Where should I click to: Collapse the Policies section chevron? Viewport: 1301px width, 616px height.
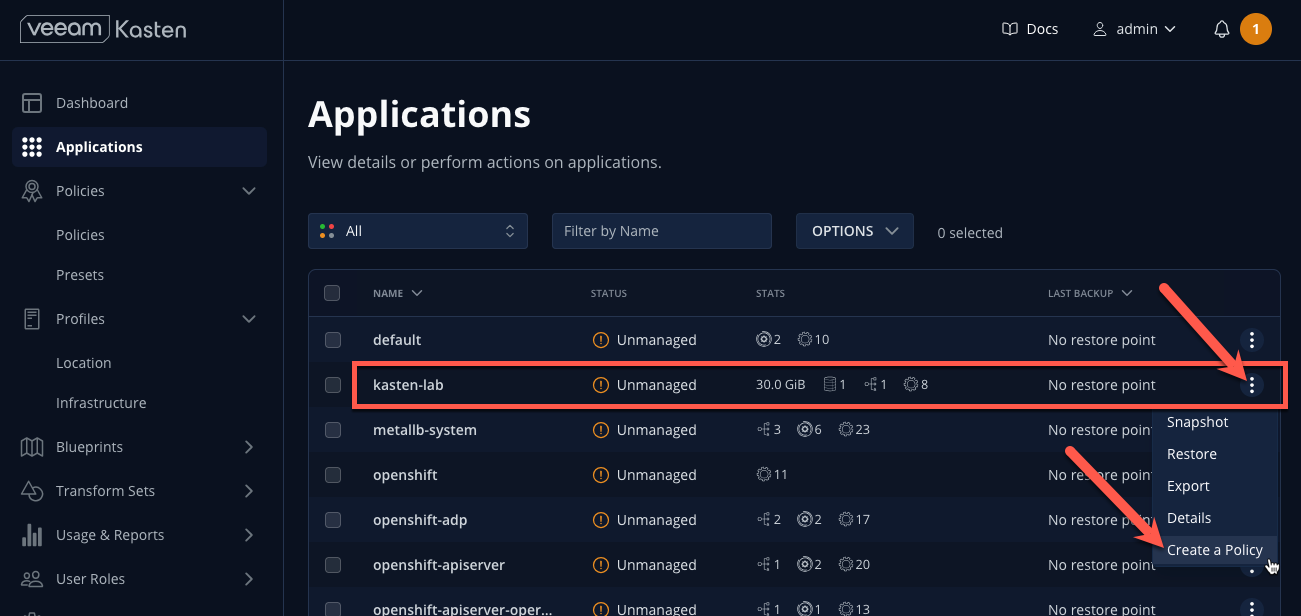tap(249, 191)
